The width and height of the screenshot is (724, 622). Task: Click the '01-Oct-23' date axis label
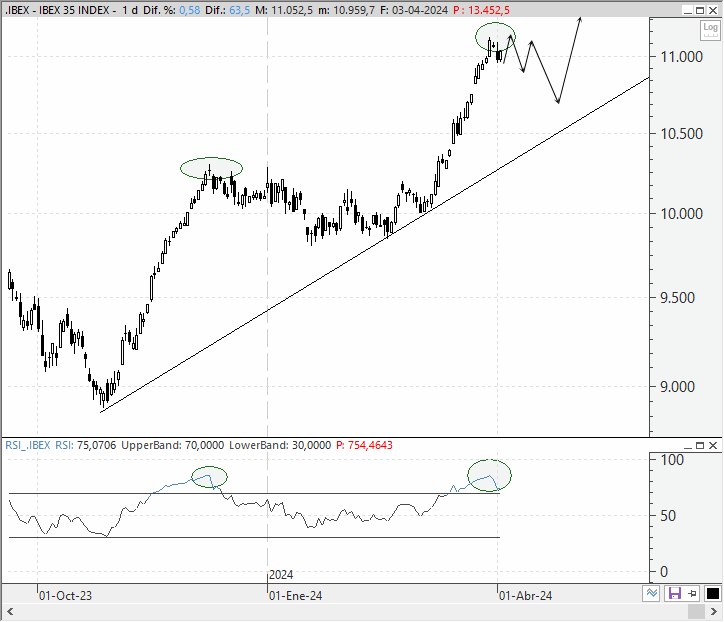coord(65,596)
